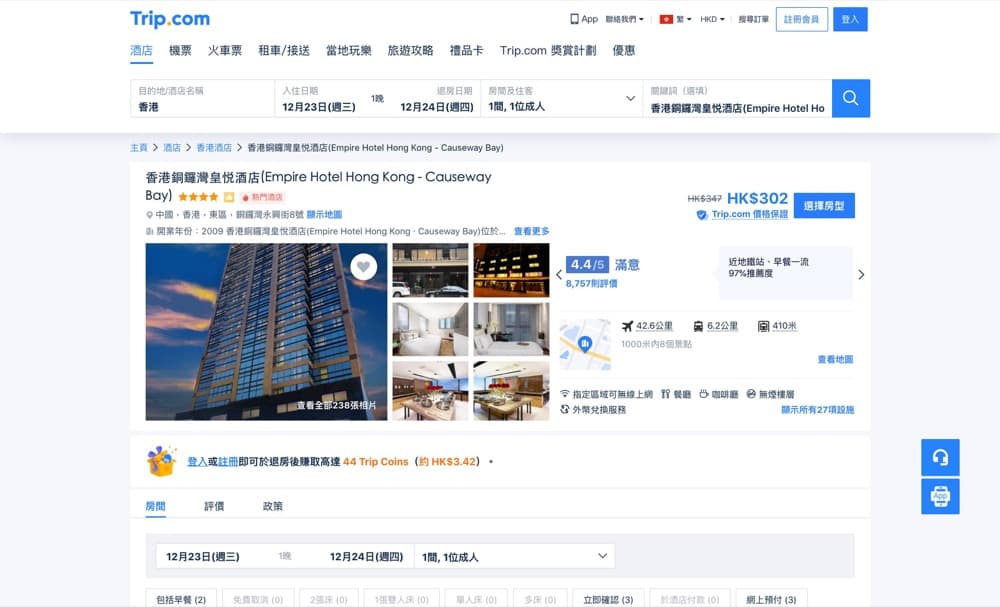This screenshot has height=607, width=1000.
Task: Toggle the 1張雙人床 (0) filter
Action: pos(401,599)
